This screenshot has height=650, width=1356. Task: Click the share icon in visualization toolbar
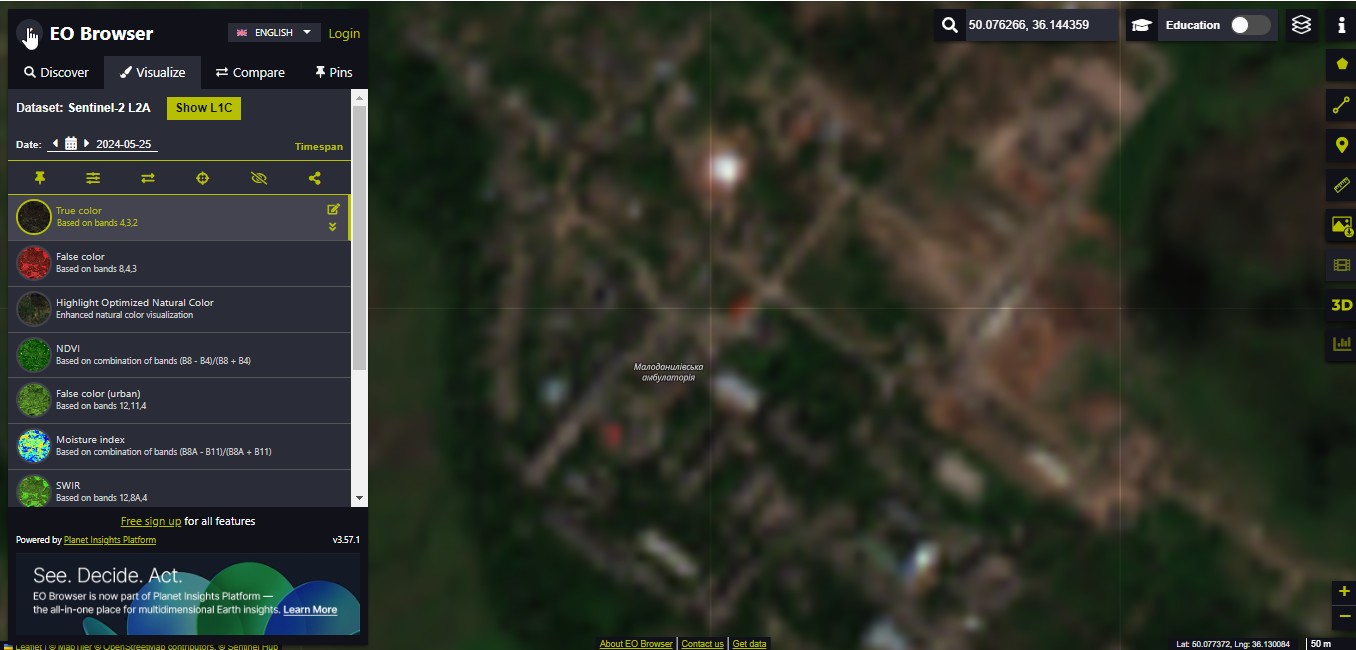[314, 178]
